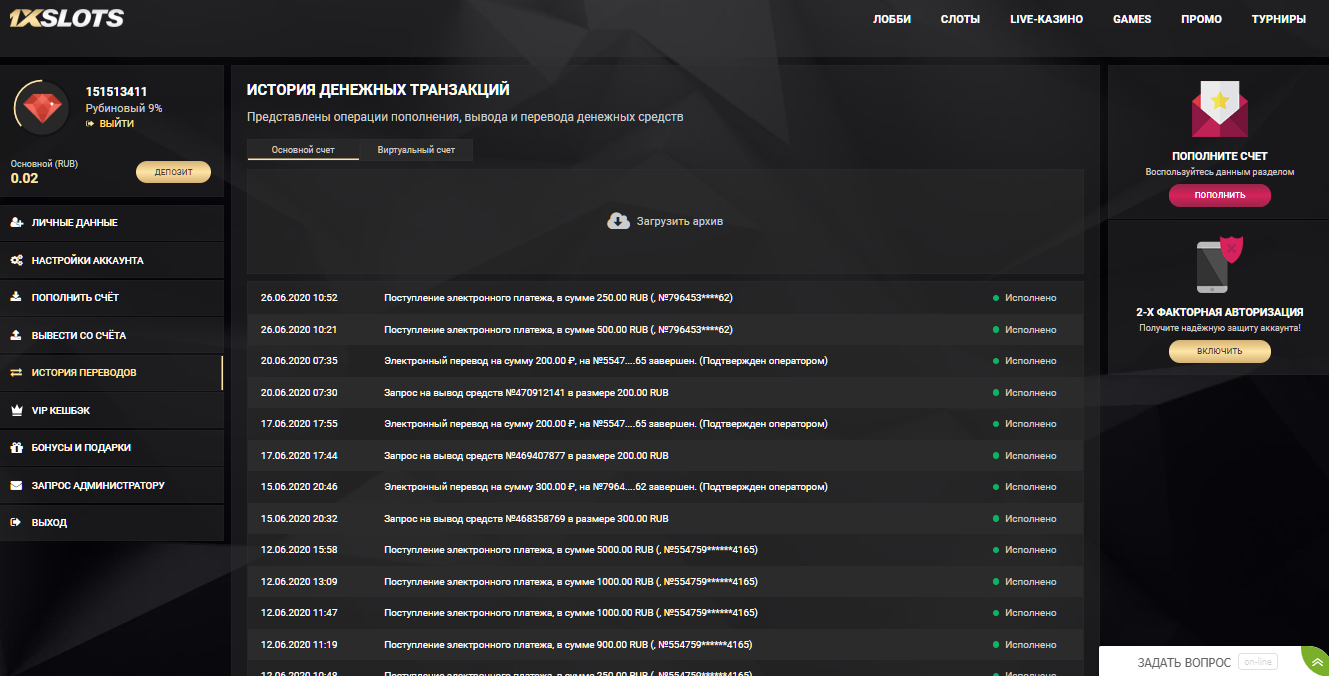Click the ВЫЙТИ logout link
The height and width of the screenshot is (676, 1329).
pos(116,124)
